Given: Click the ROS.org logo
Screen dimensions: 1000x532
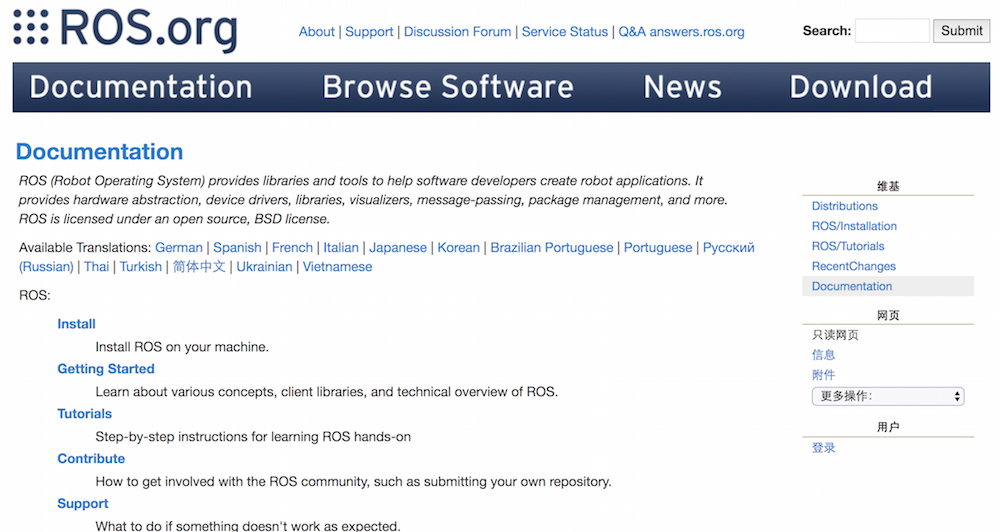Looking at the screenshot, I should (x=125, y=29).
